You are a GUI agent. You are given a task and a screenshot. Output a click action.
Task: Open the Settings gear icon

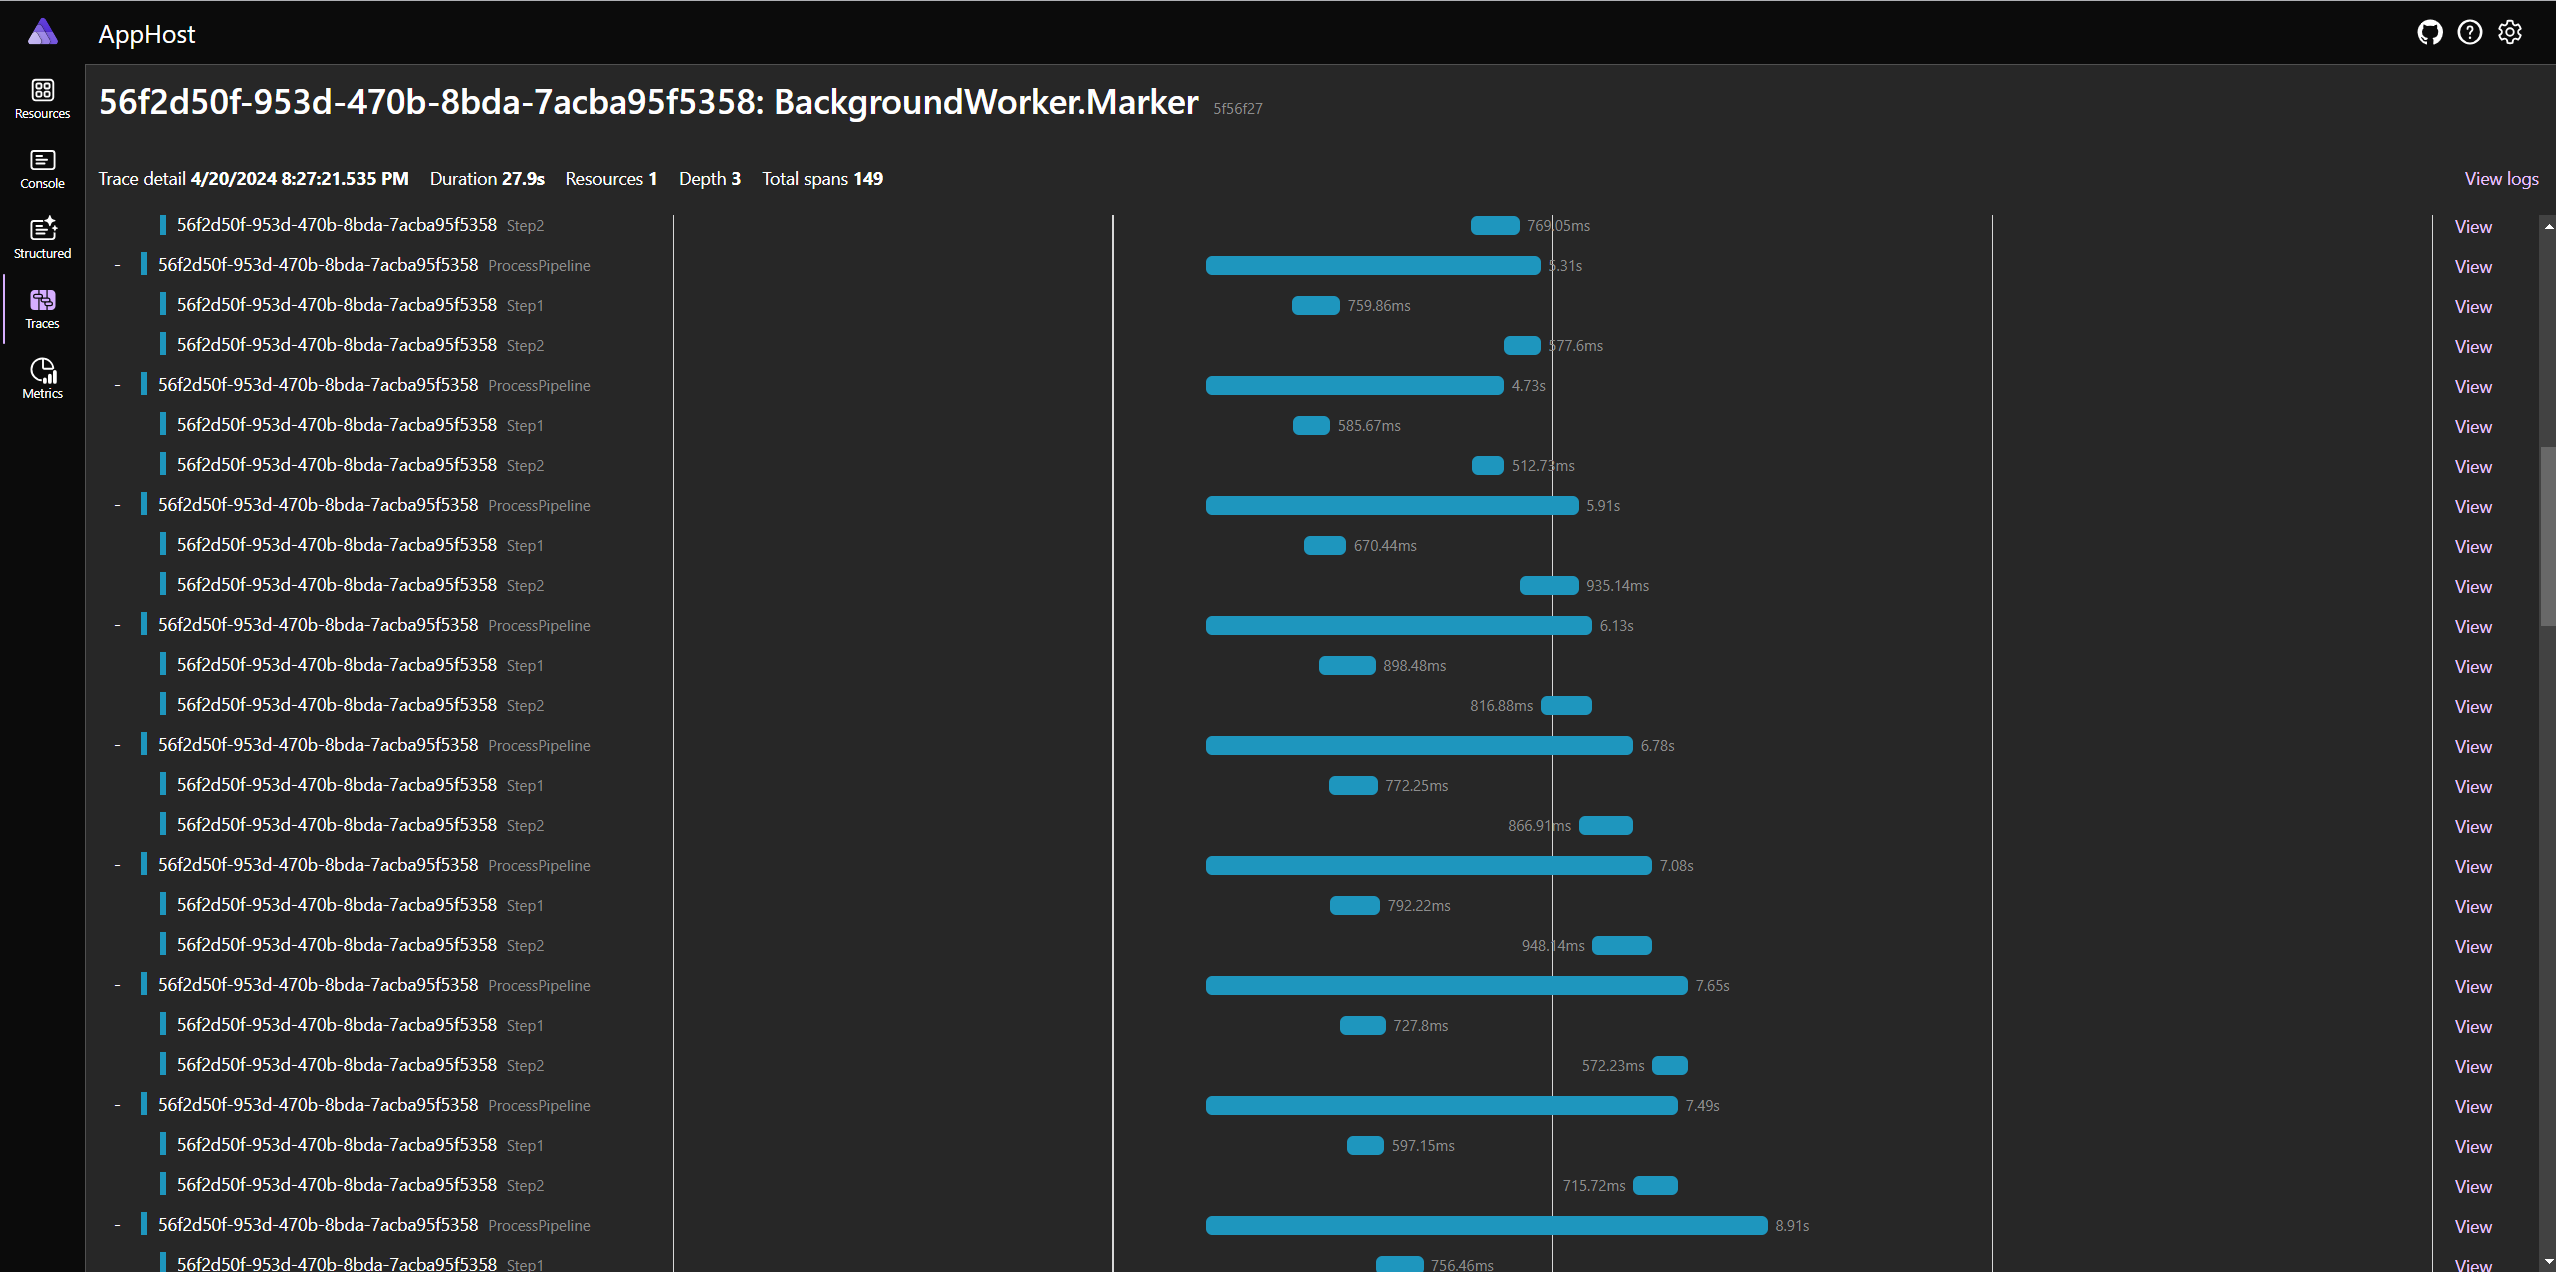tap(2510, 33)
